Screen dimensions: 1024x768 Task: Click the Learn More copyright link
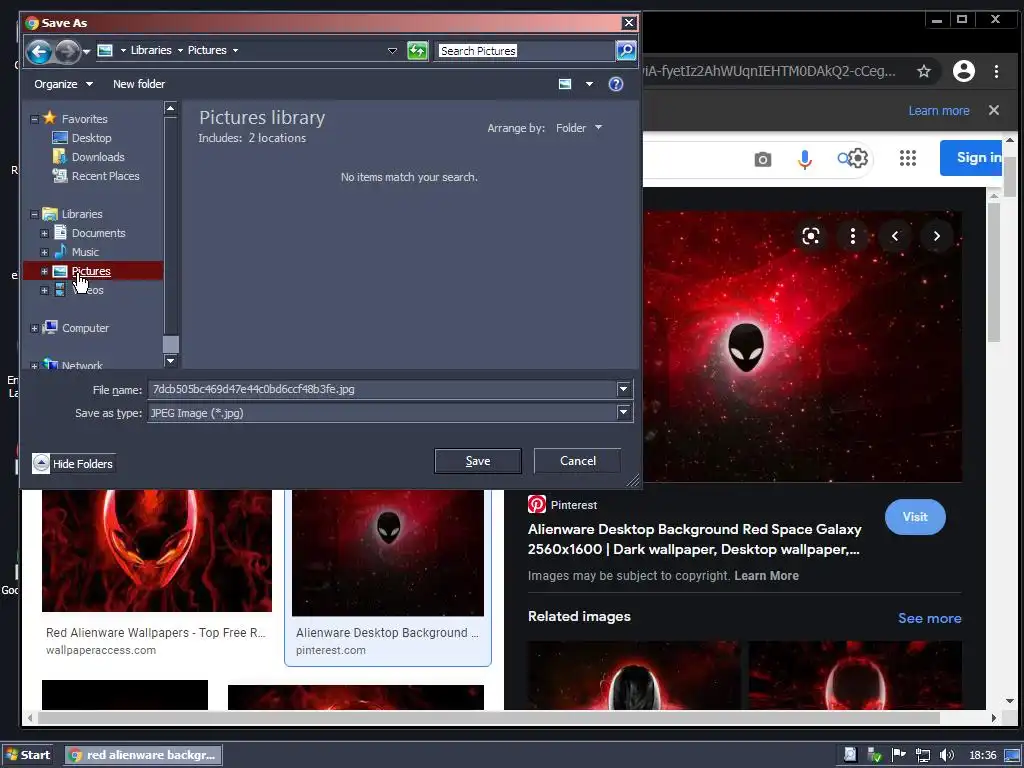click(766, 576)
